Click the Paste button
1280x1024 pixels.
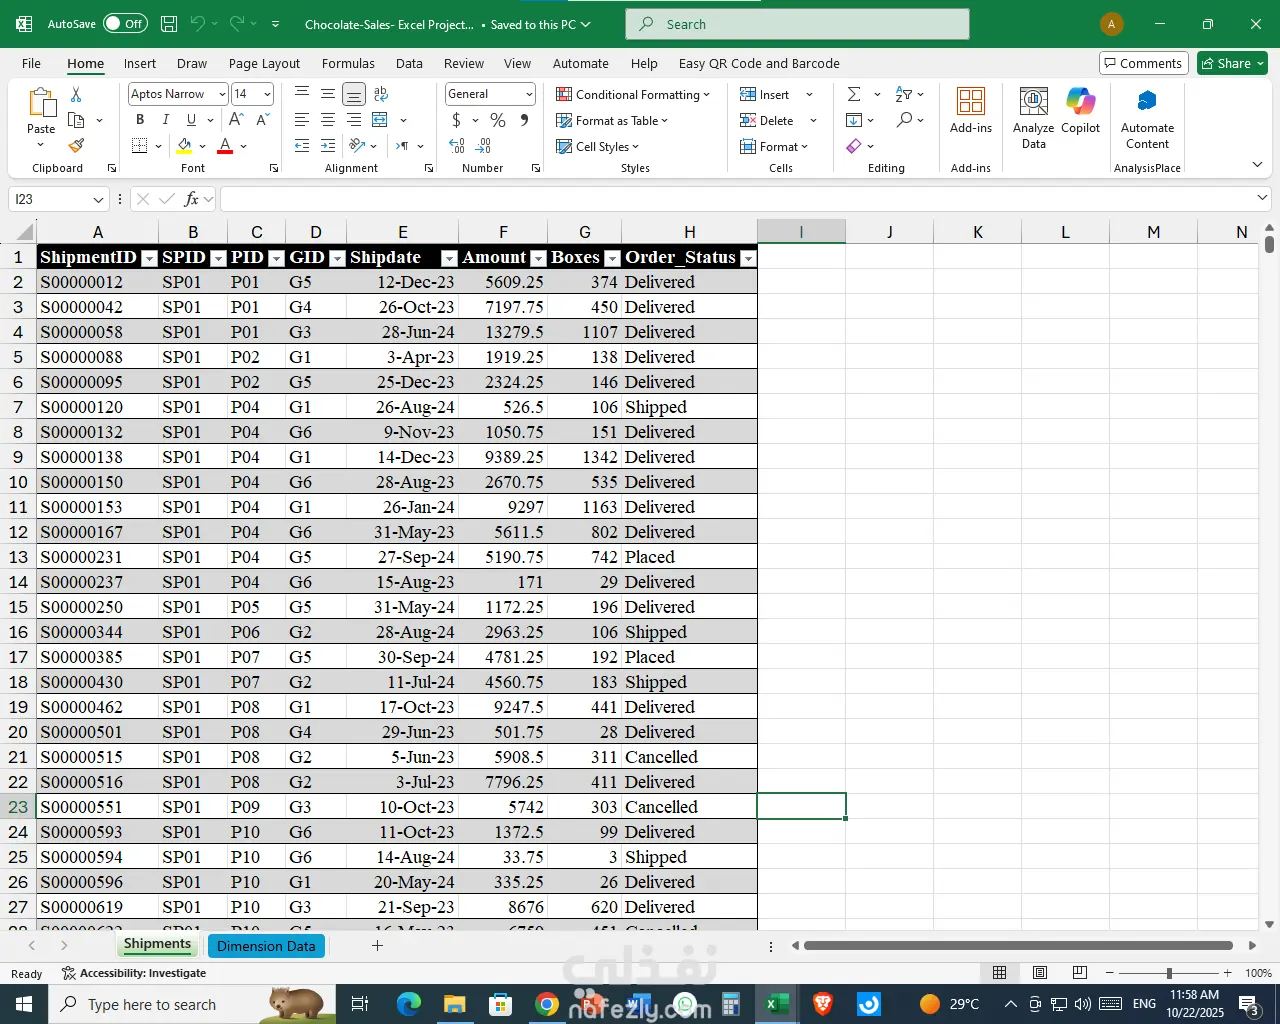tap(41, 118)
